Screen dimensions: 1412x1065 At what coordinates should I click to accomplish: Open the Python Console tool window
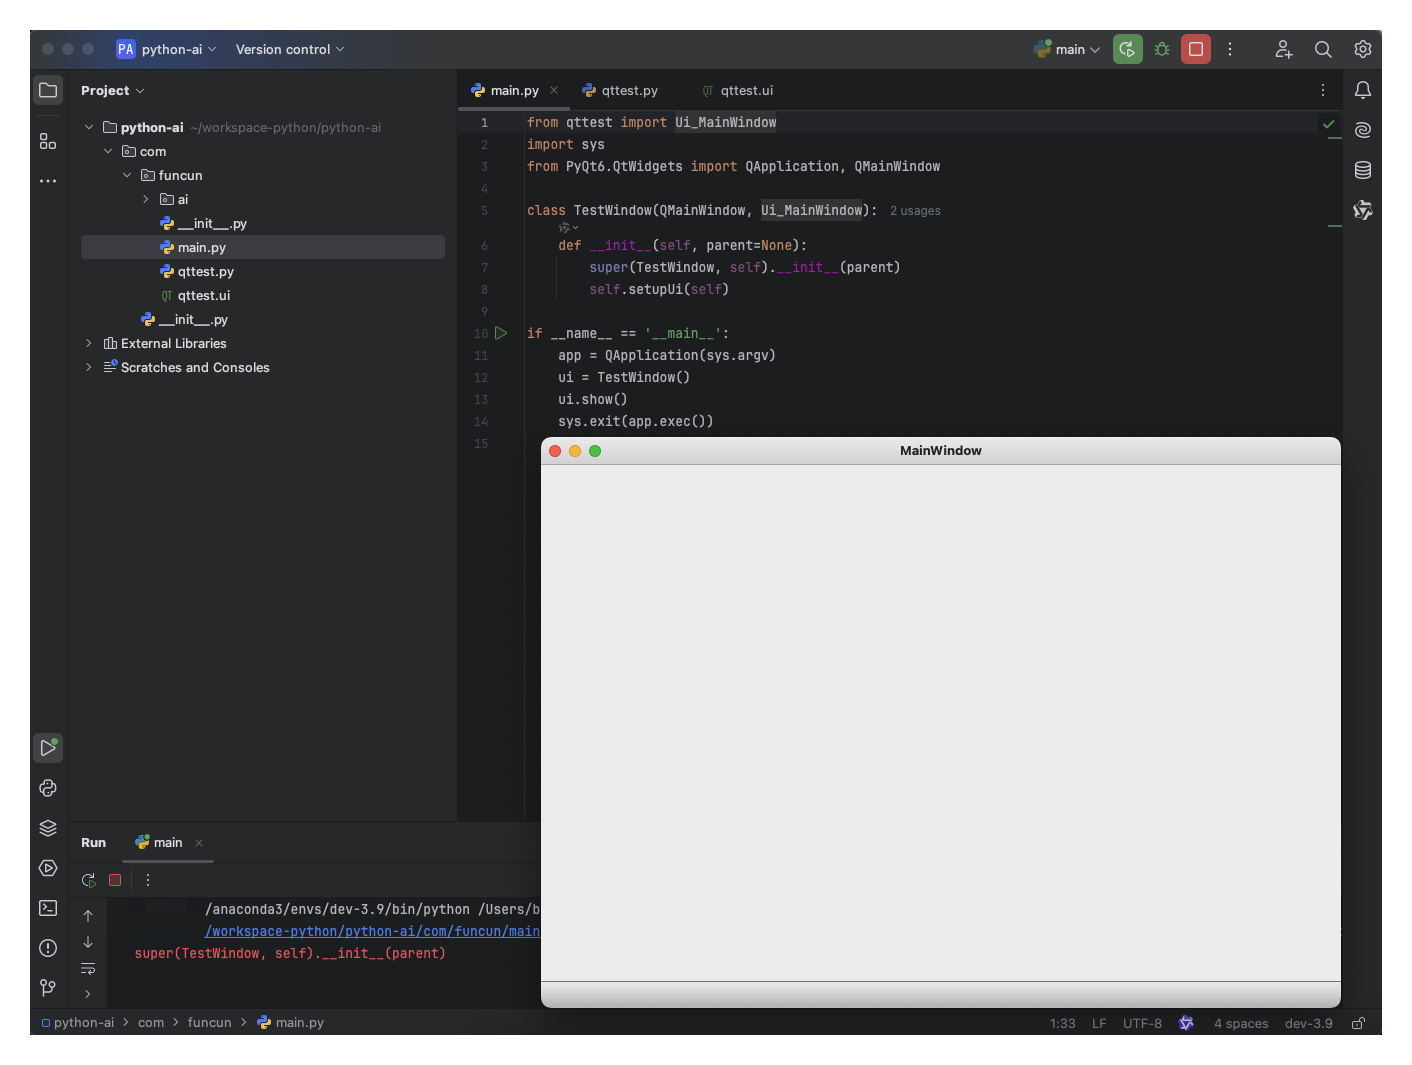[48, 788]
